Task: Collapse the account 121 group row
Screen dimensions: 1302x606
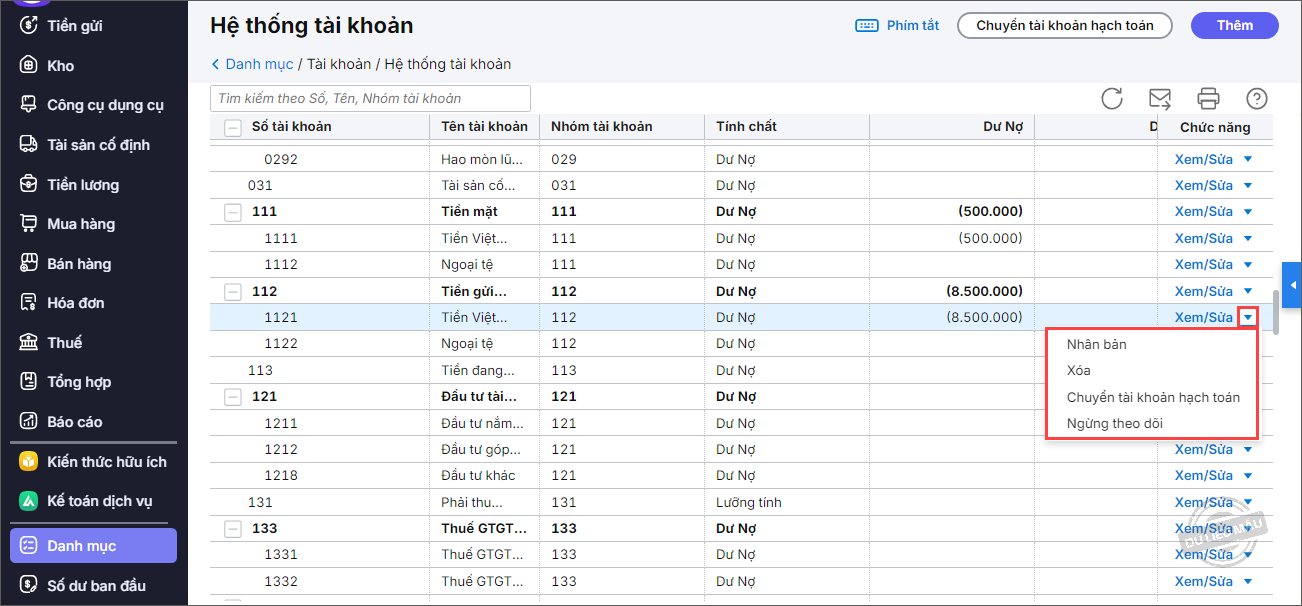Action: 232,397
